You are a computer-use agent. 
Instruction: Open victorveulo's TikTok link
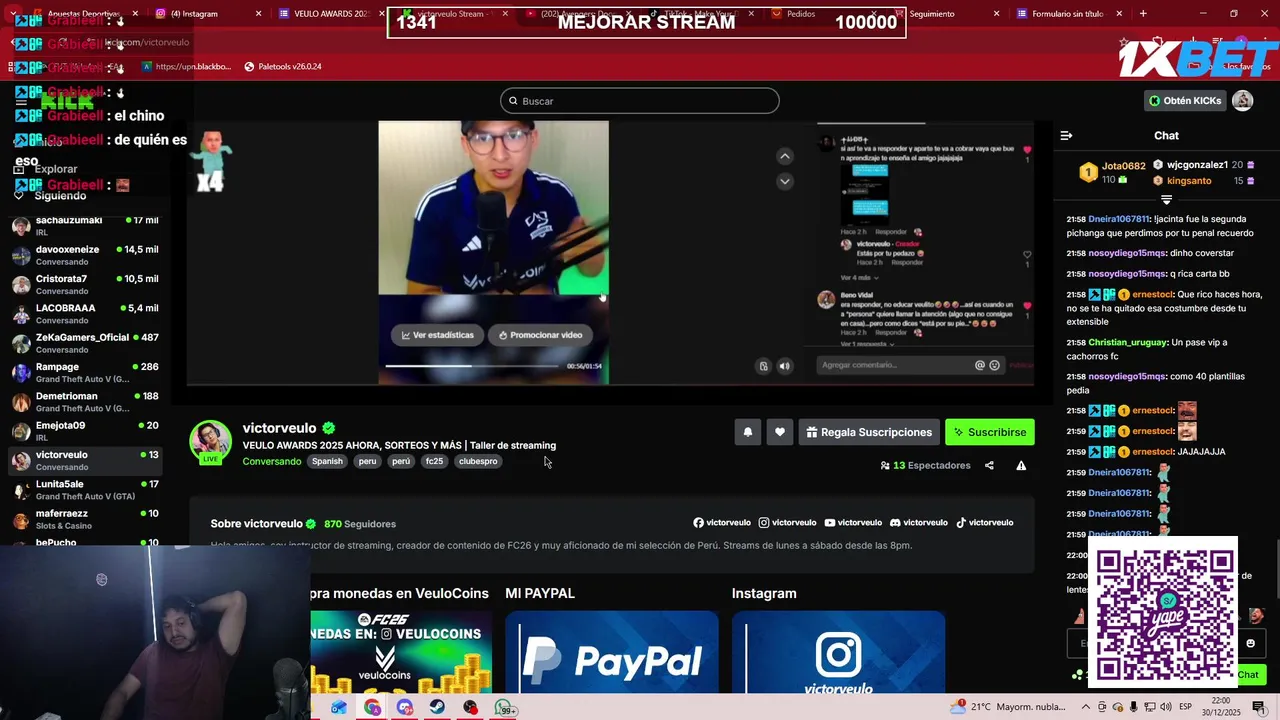coord(985,522)
